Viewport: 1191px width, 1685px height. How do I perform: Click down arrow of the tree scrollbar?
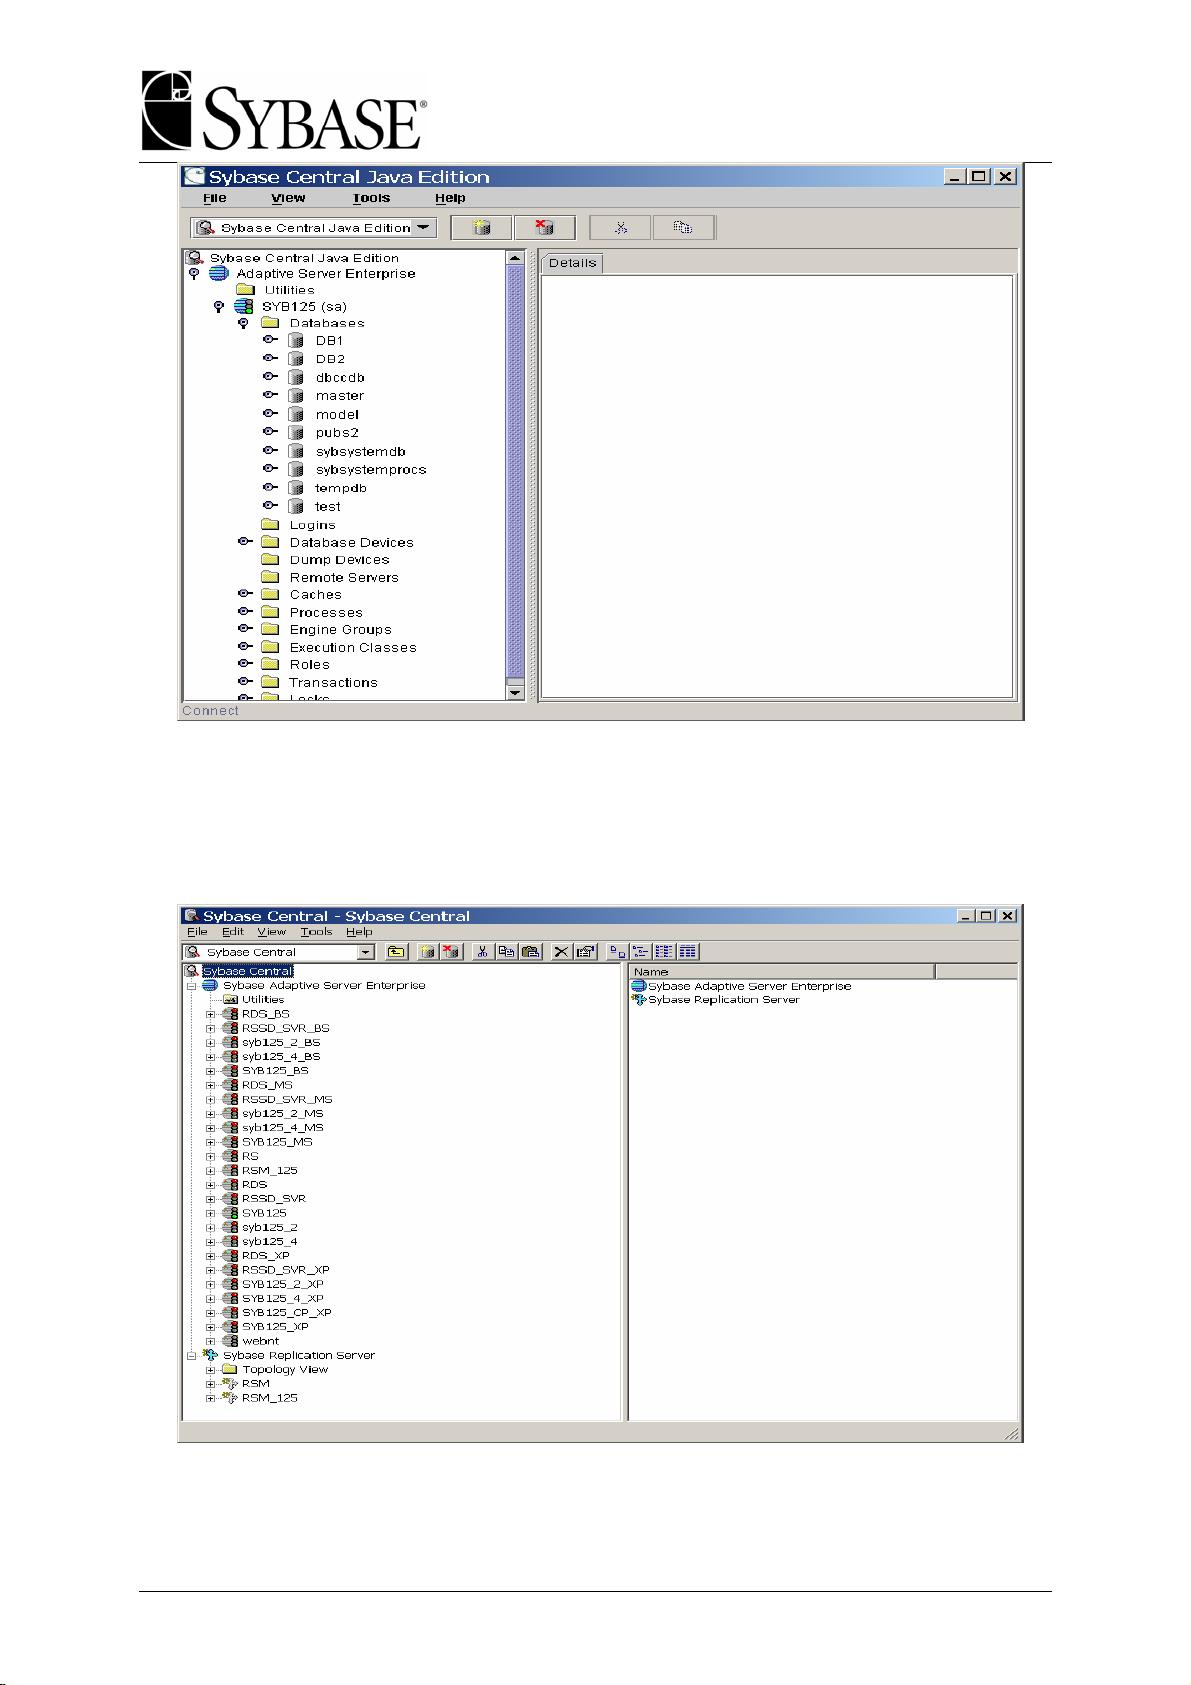[515, 692]
